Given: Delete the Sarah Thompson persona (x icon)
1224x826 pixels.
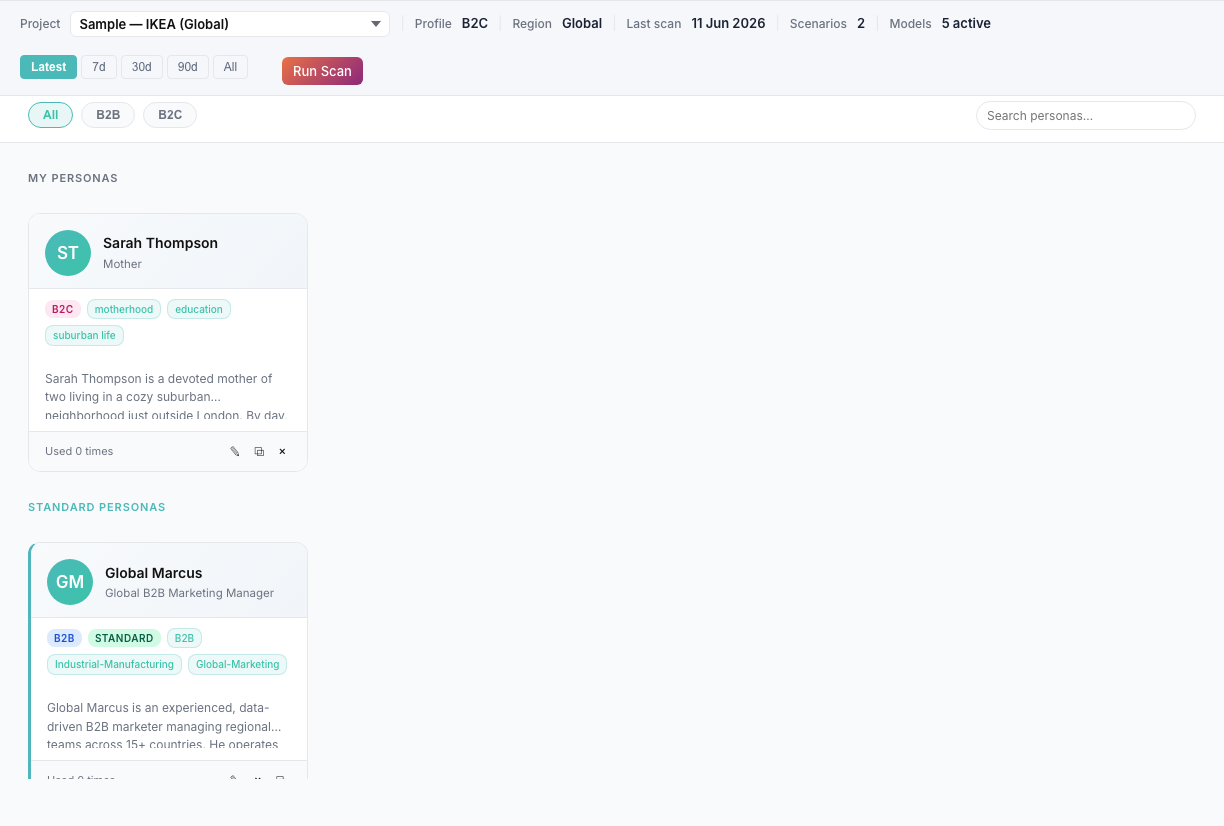Looking at the screenshot, I should coord(282,451).
